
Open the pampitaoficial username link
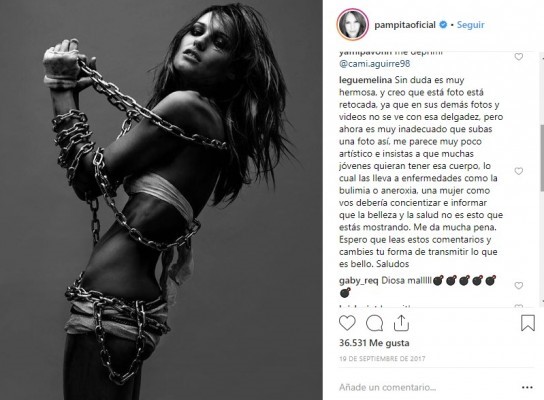pos(405,25)
